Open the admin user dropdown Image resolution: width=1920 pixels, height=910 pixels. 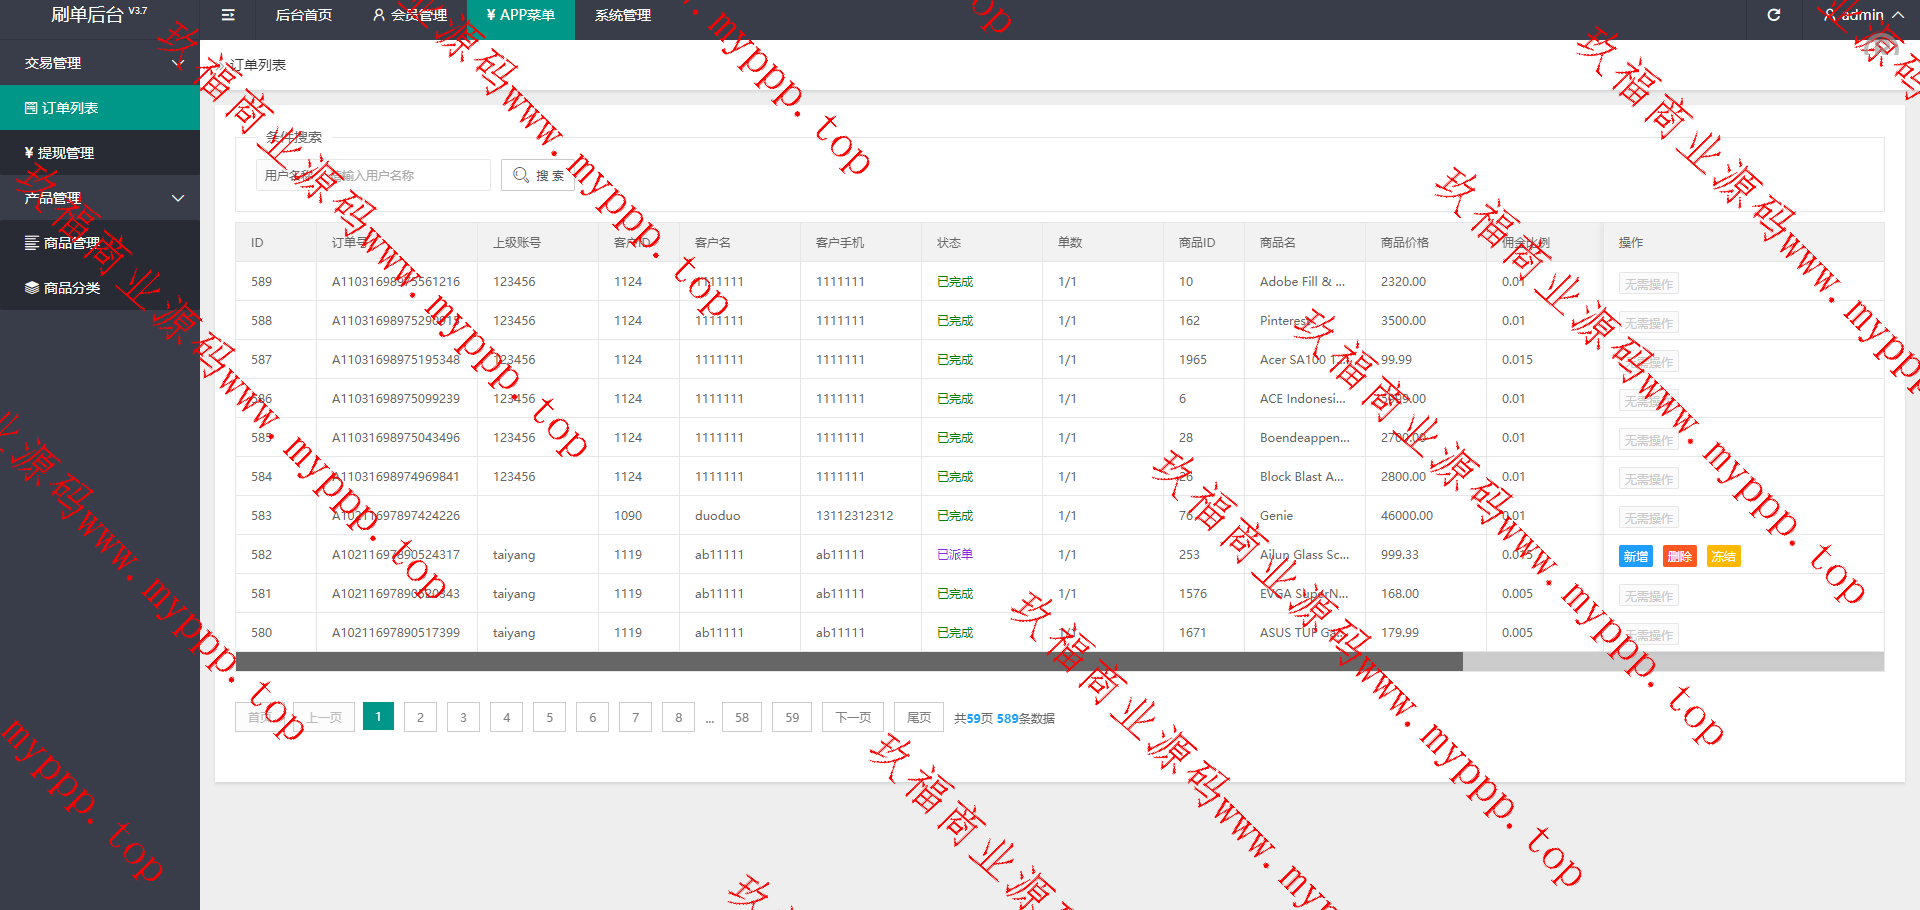[1863, 15]
